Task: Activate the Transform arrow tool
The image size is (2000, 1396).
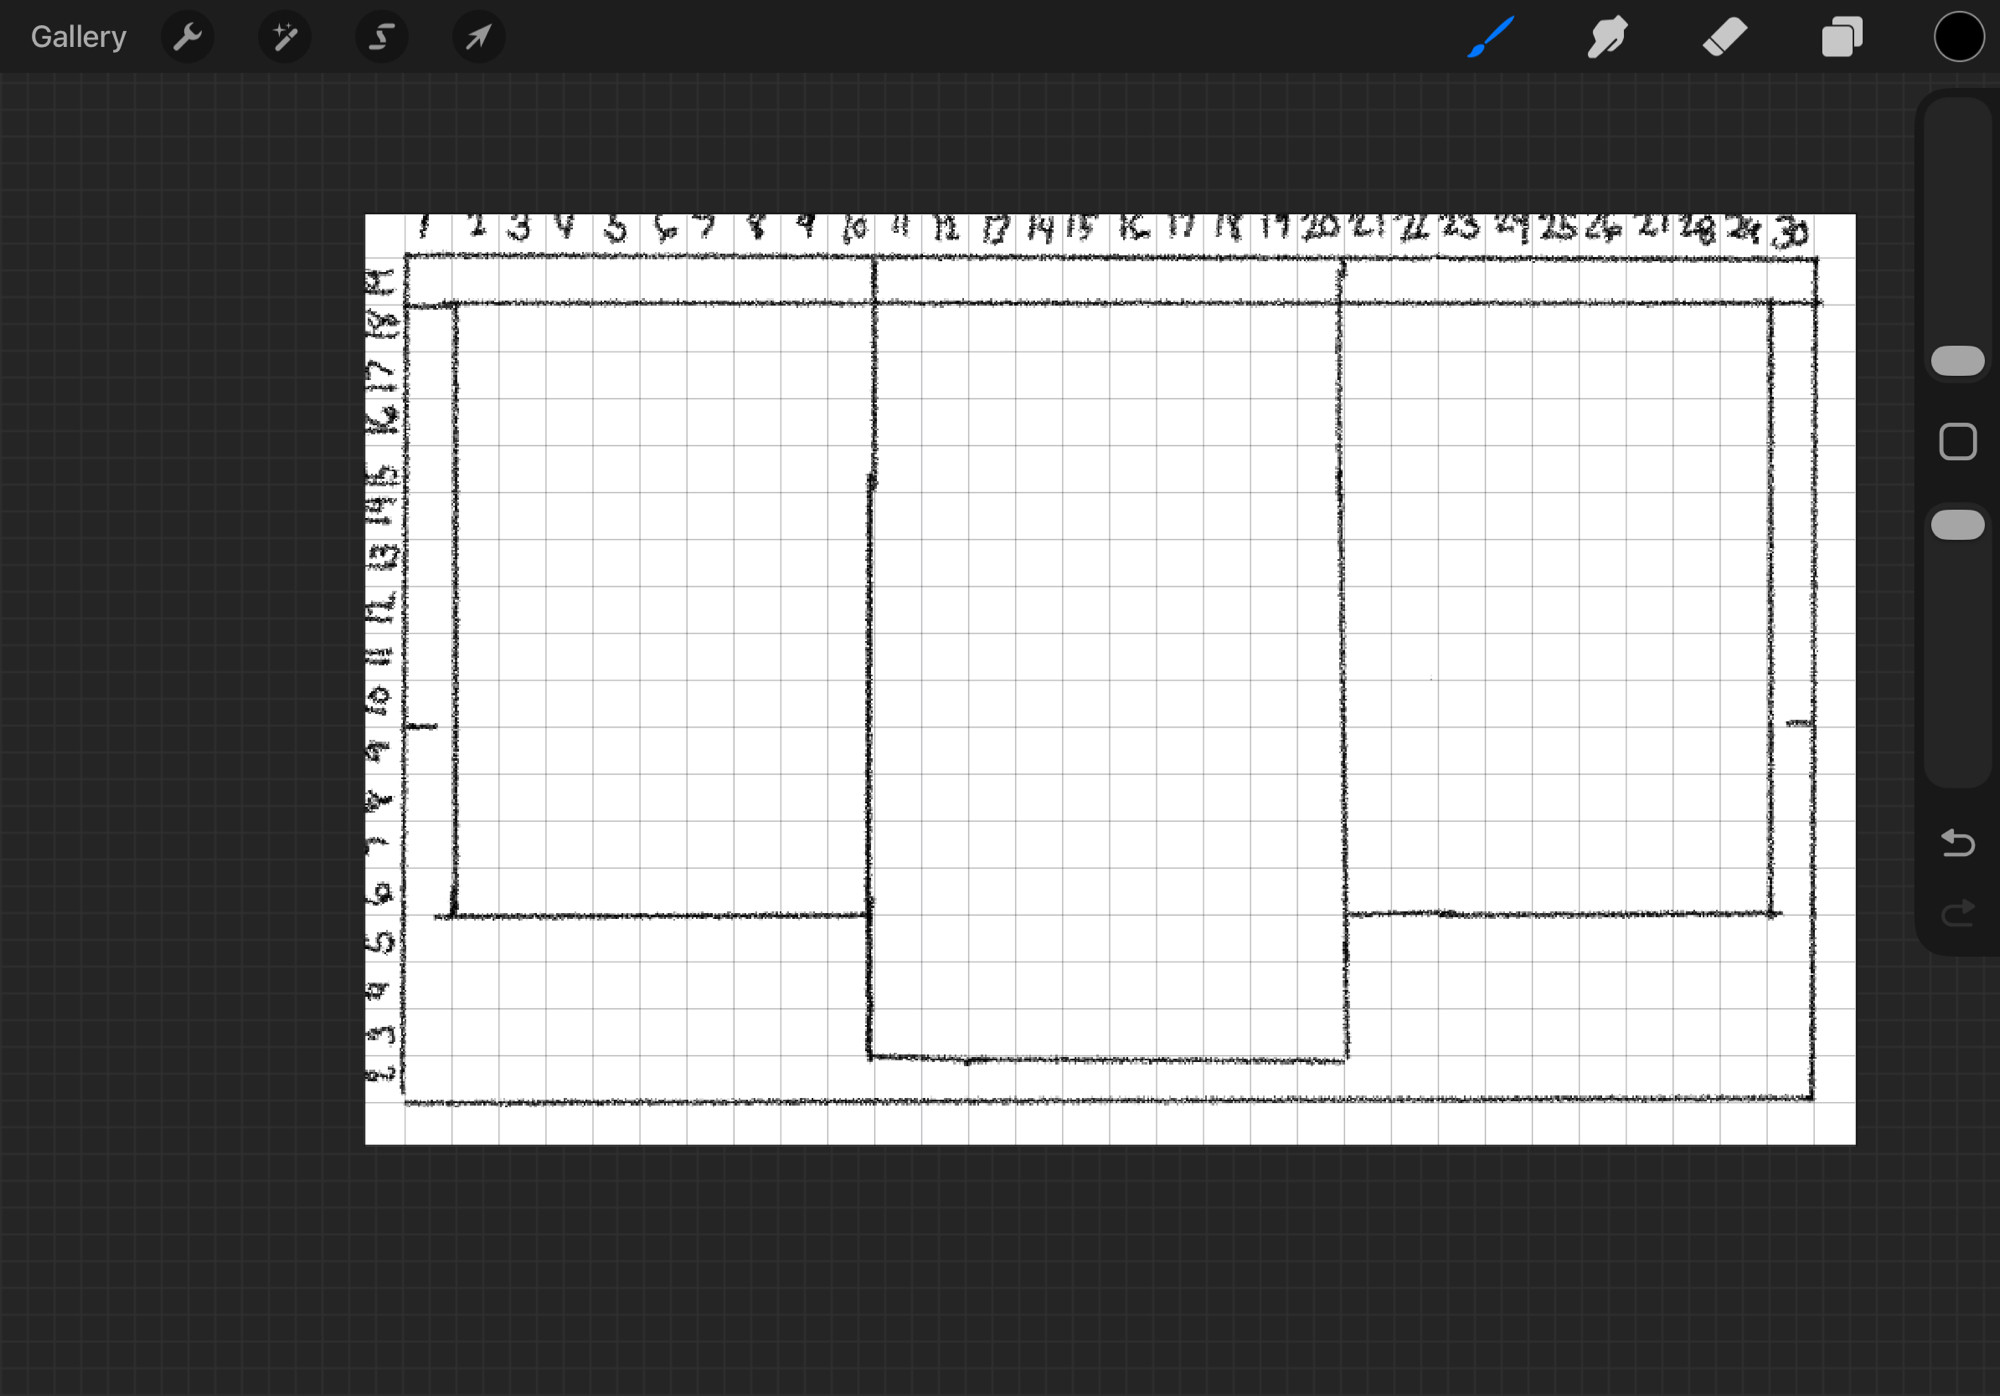Action: point(478,38)
